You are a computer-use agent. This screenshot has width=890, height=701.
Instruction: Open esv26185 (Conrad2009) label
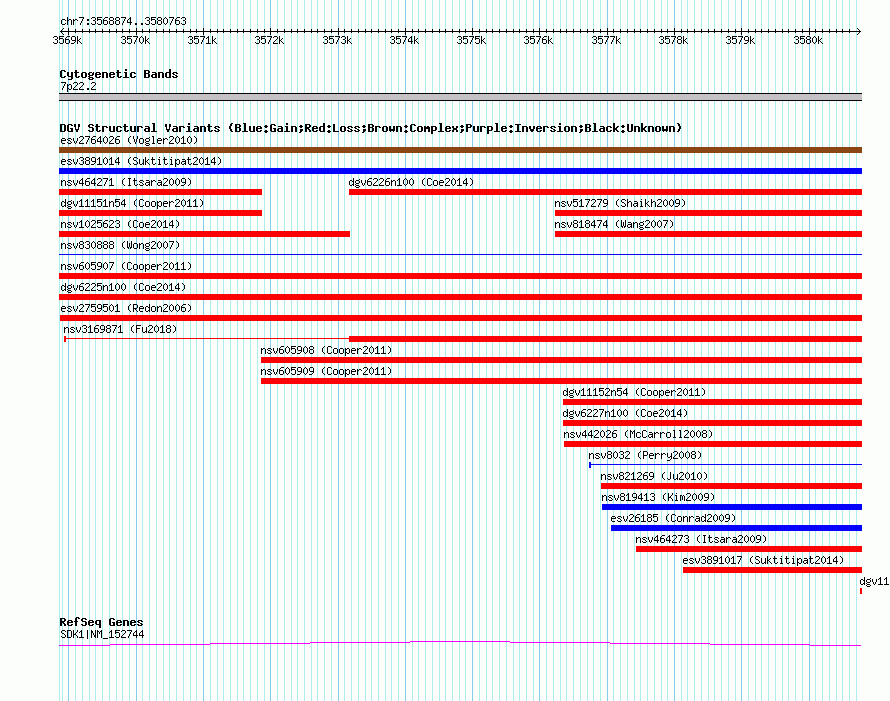[673, 518]
